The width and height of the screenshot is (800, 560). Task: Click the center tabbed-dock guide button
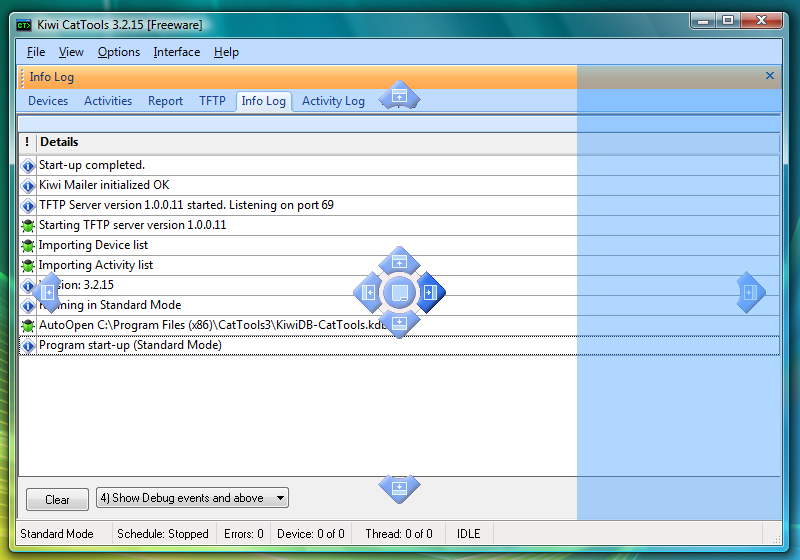point(399,292)
